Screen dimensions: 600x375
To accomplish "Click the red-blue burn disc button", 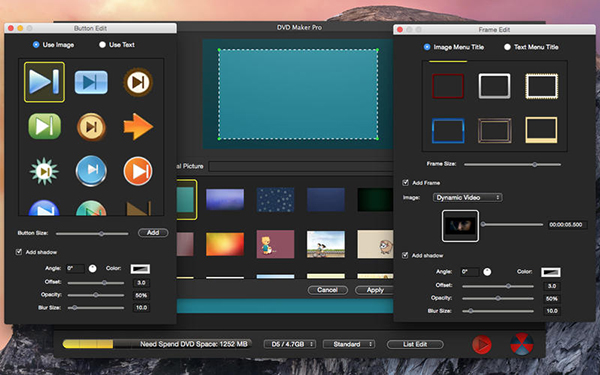I will pyautogui.click(x=522, y=344).
